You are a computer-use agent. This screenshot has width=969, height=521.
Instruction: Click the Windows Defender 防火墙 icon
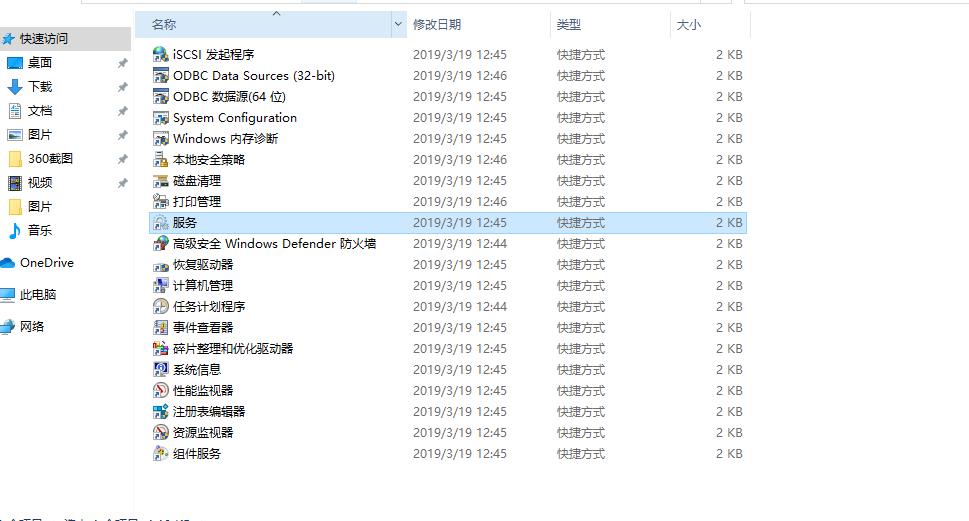(161, 244)
